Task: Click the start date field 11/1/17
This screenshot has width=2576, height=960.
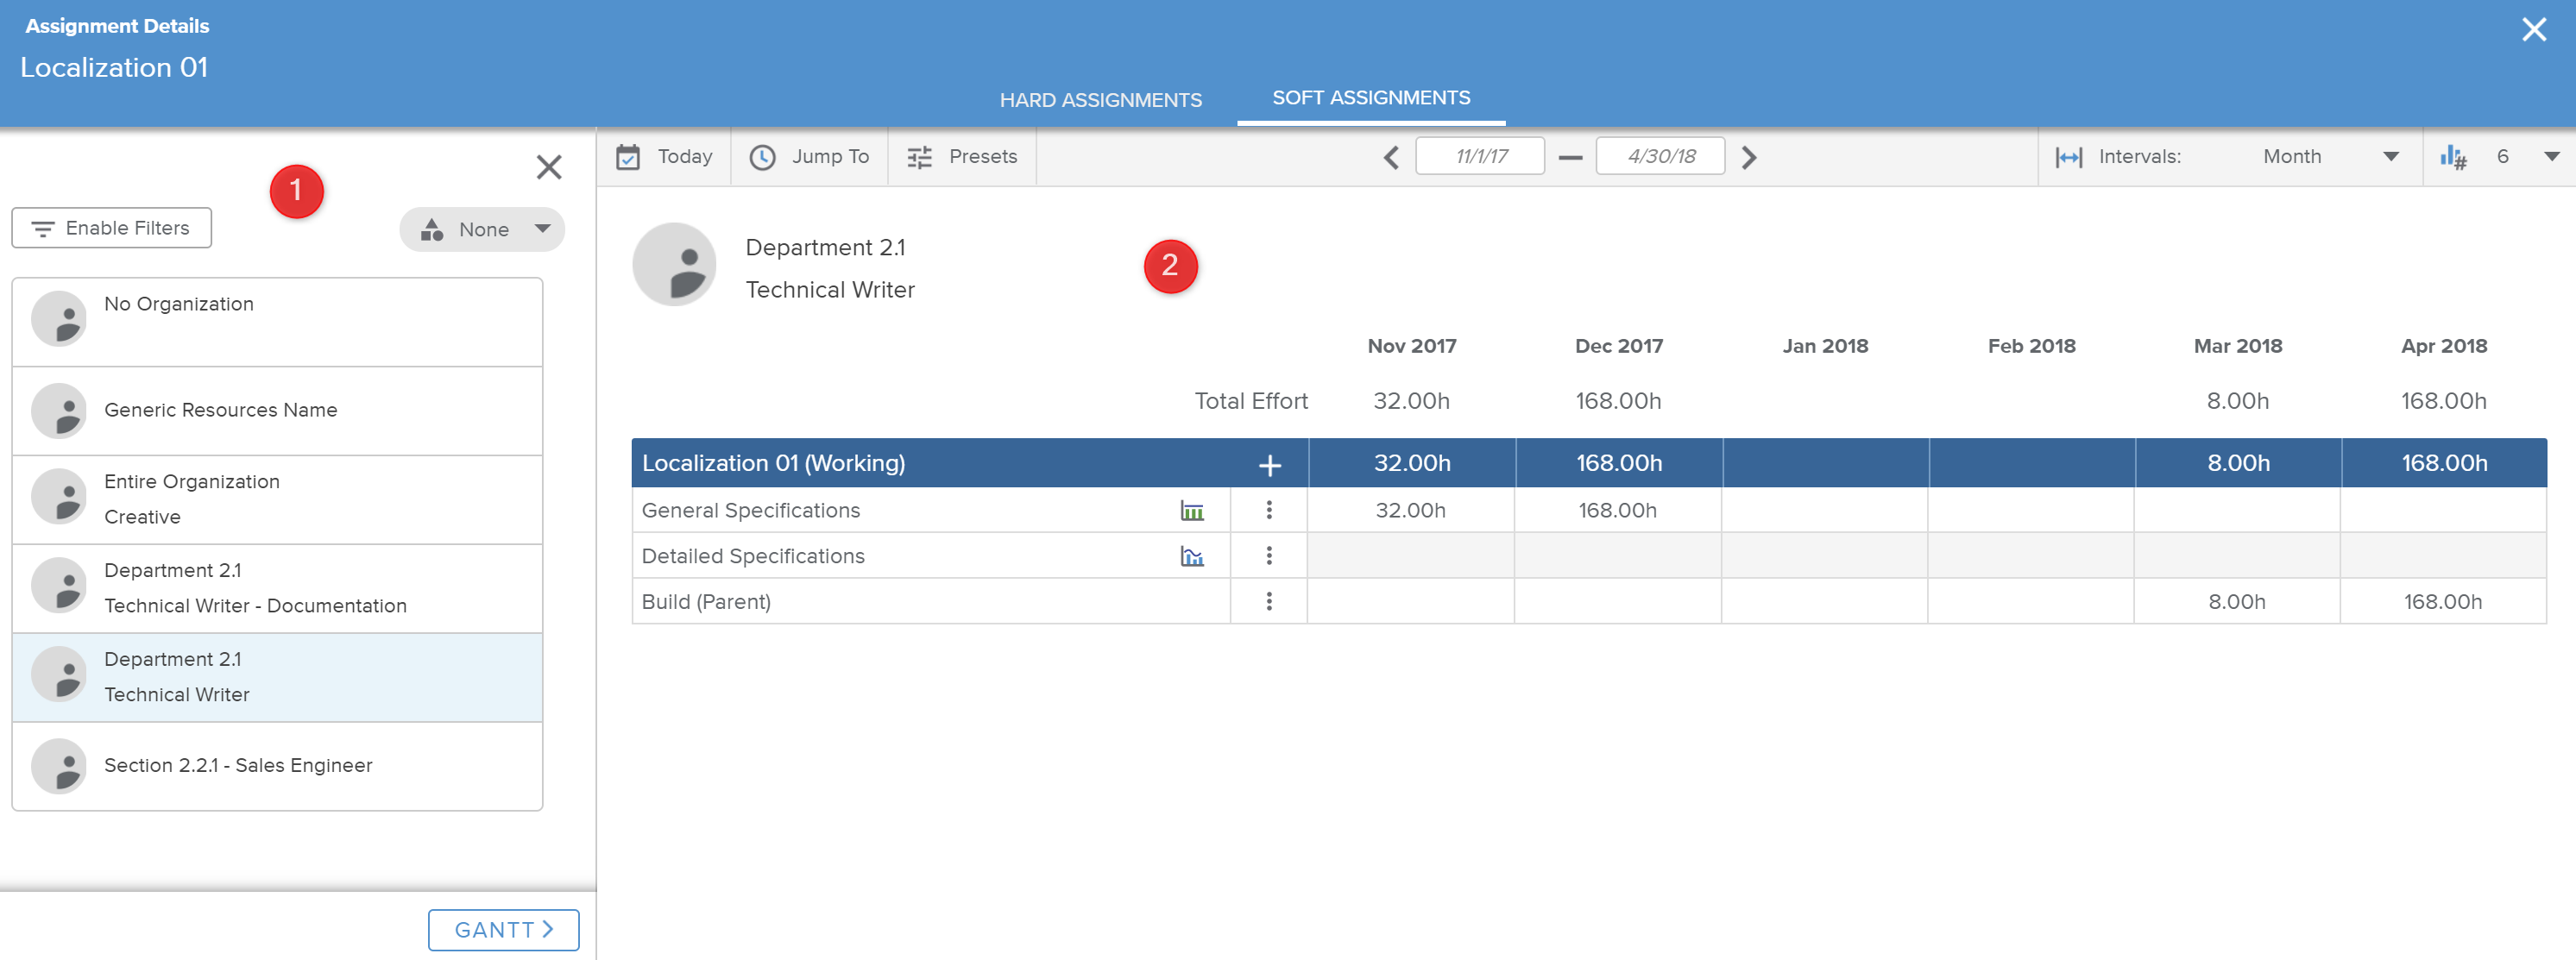Action: (x=1479, y=157)
